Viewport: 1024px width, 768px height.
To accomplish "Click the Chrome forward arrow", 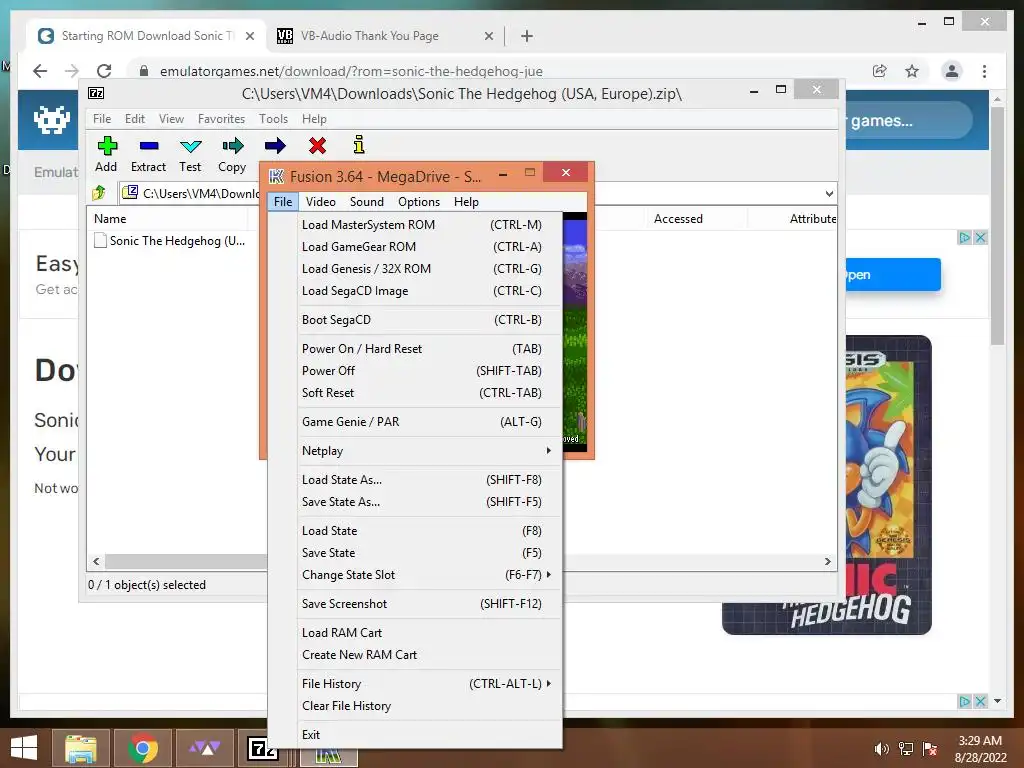I will (x=72, y=71).
